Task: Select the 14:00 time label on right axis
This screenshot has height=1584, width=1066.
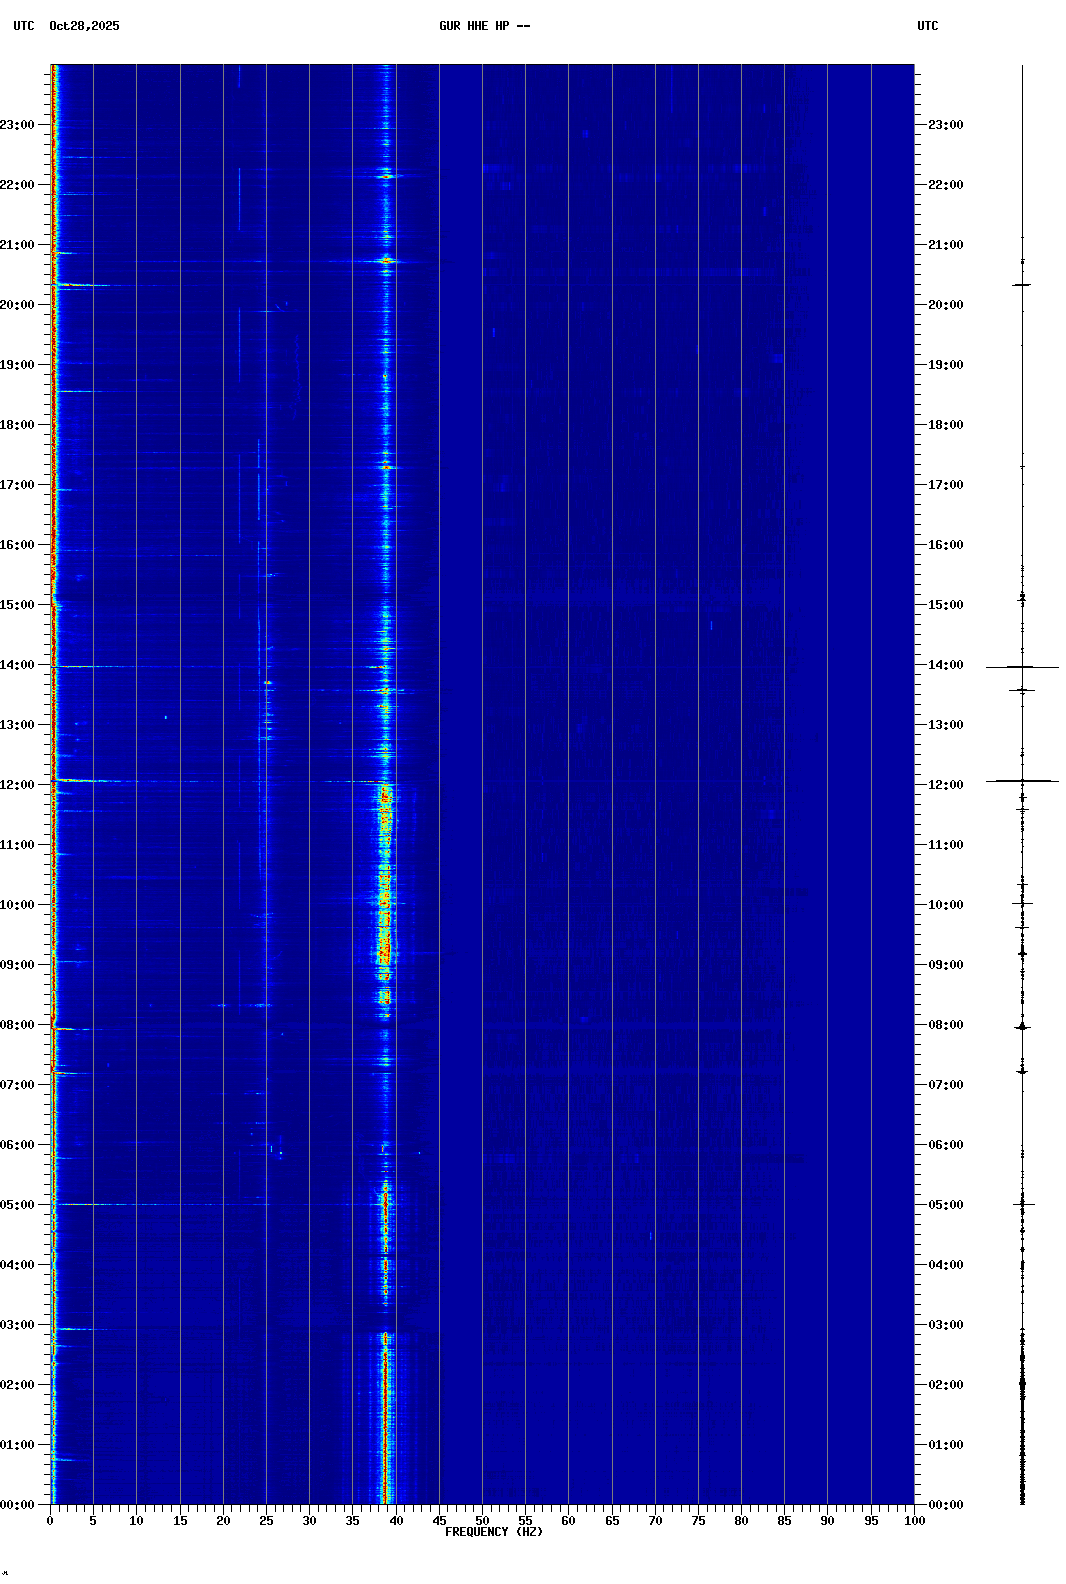Action: (x=945, y=665)
